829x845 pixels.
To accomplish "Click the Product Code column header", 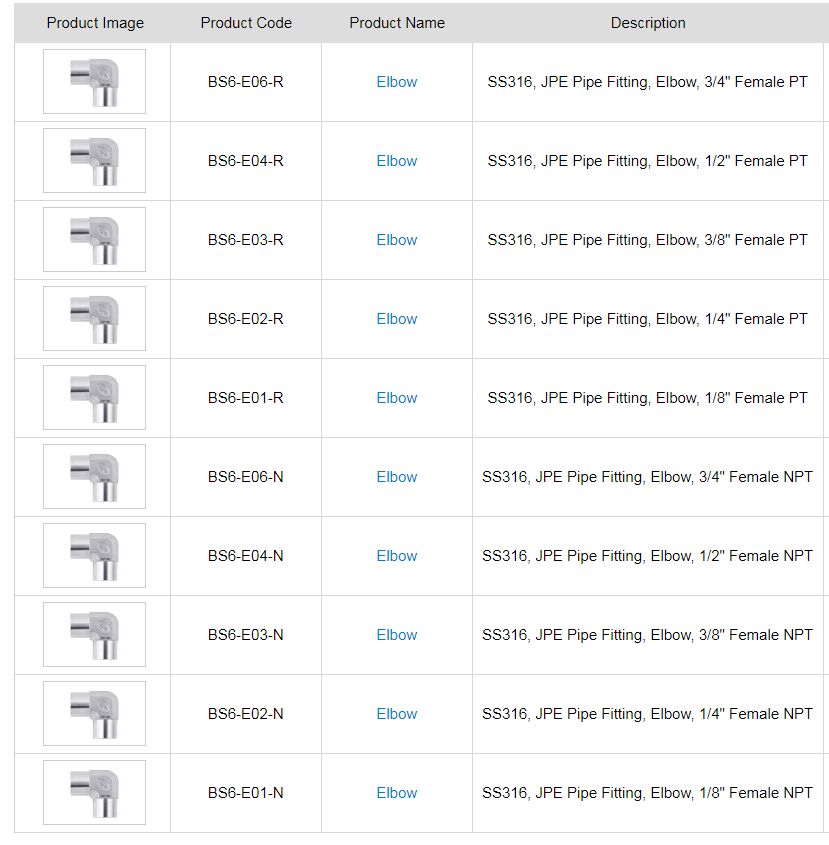I will tap(246, 23).
